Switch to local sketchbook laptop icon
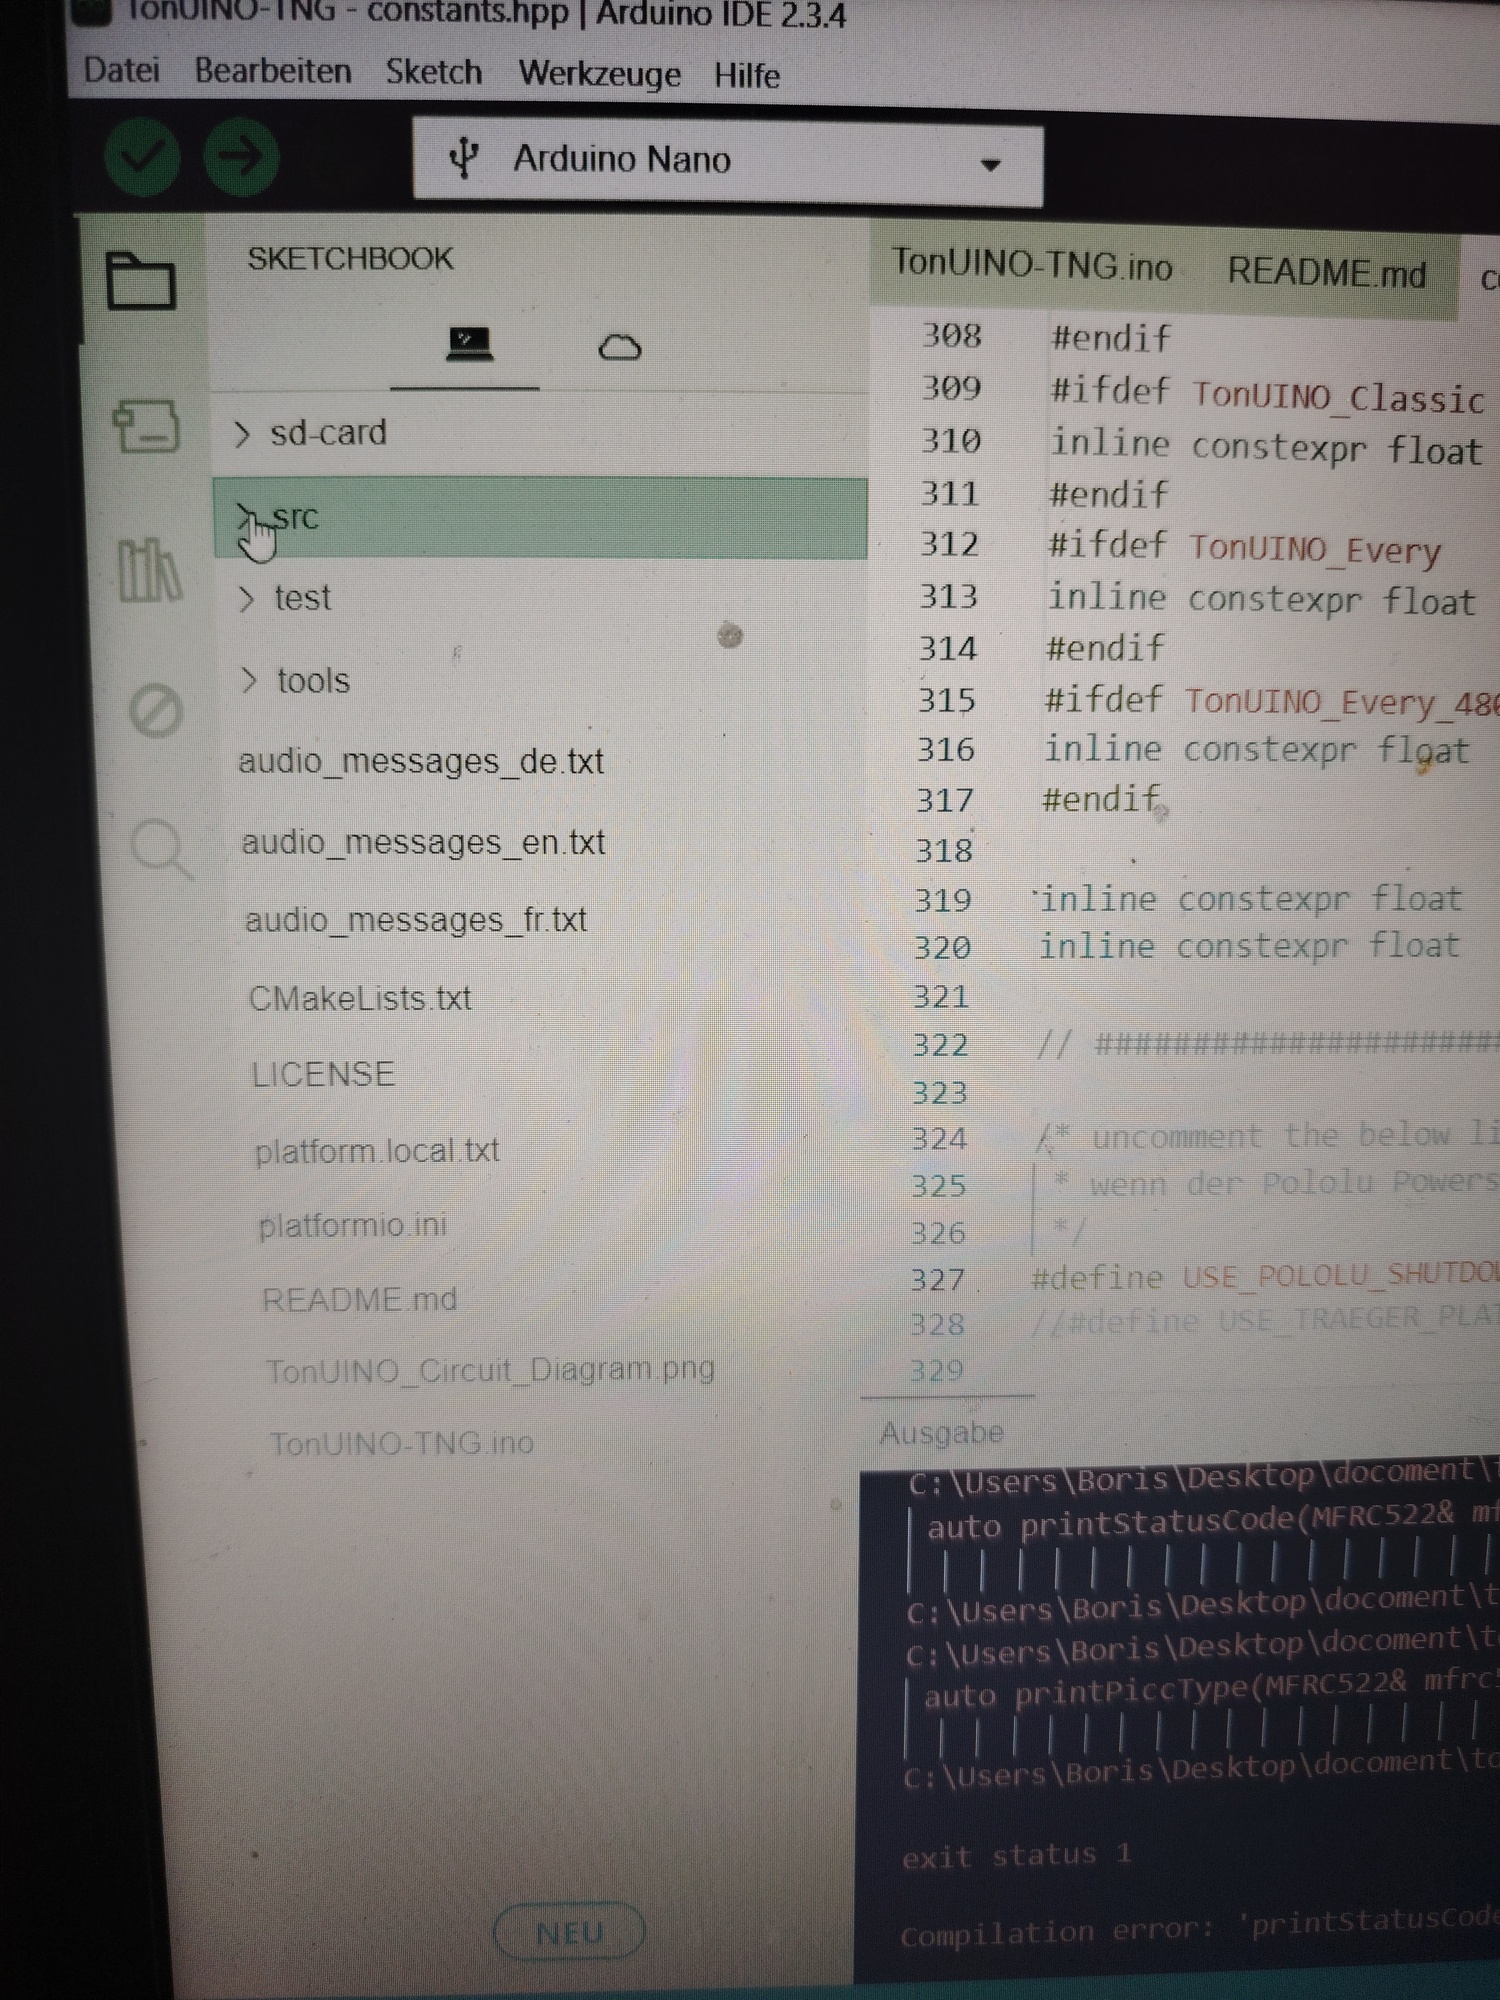 click(468, 345)
